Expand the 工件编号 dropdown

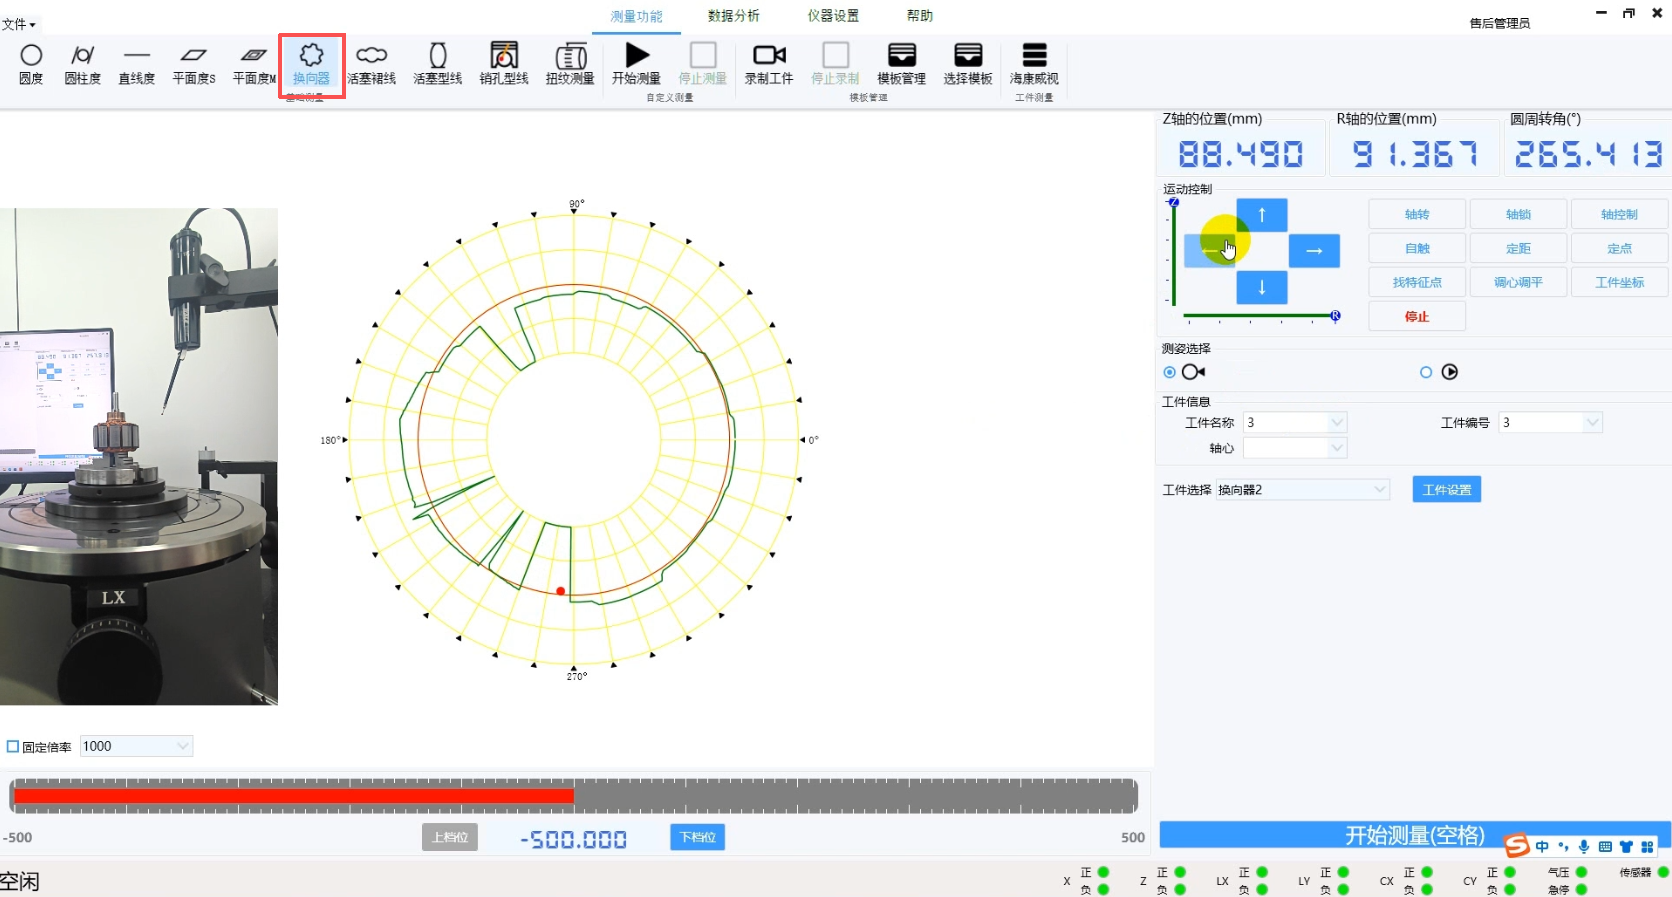click(x=1592, y=423)
